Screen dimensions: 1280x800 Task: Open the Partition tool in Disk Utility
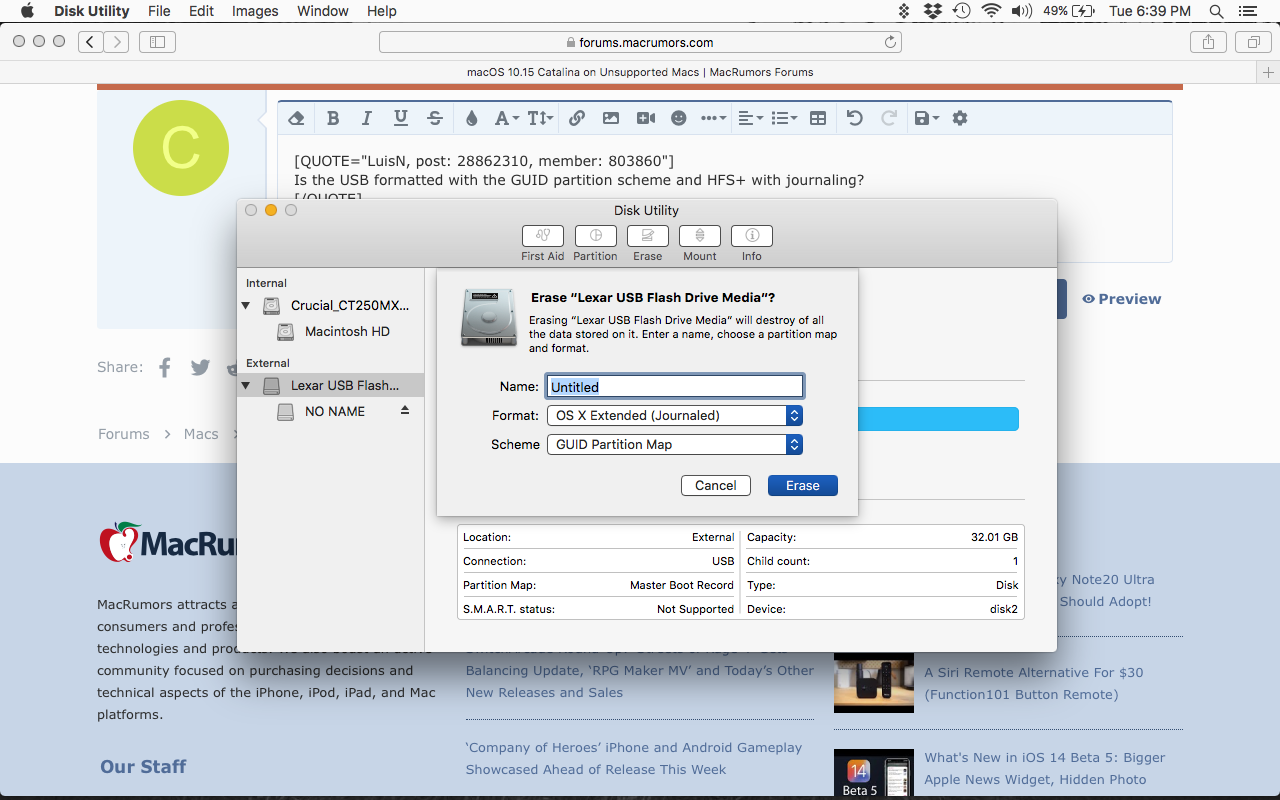[595, 236]
